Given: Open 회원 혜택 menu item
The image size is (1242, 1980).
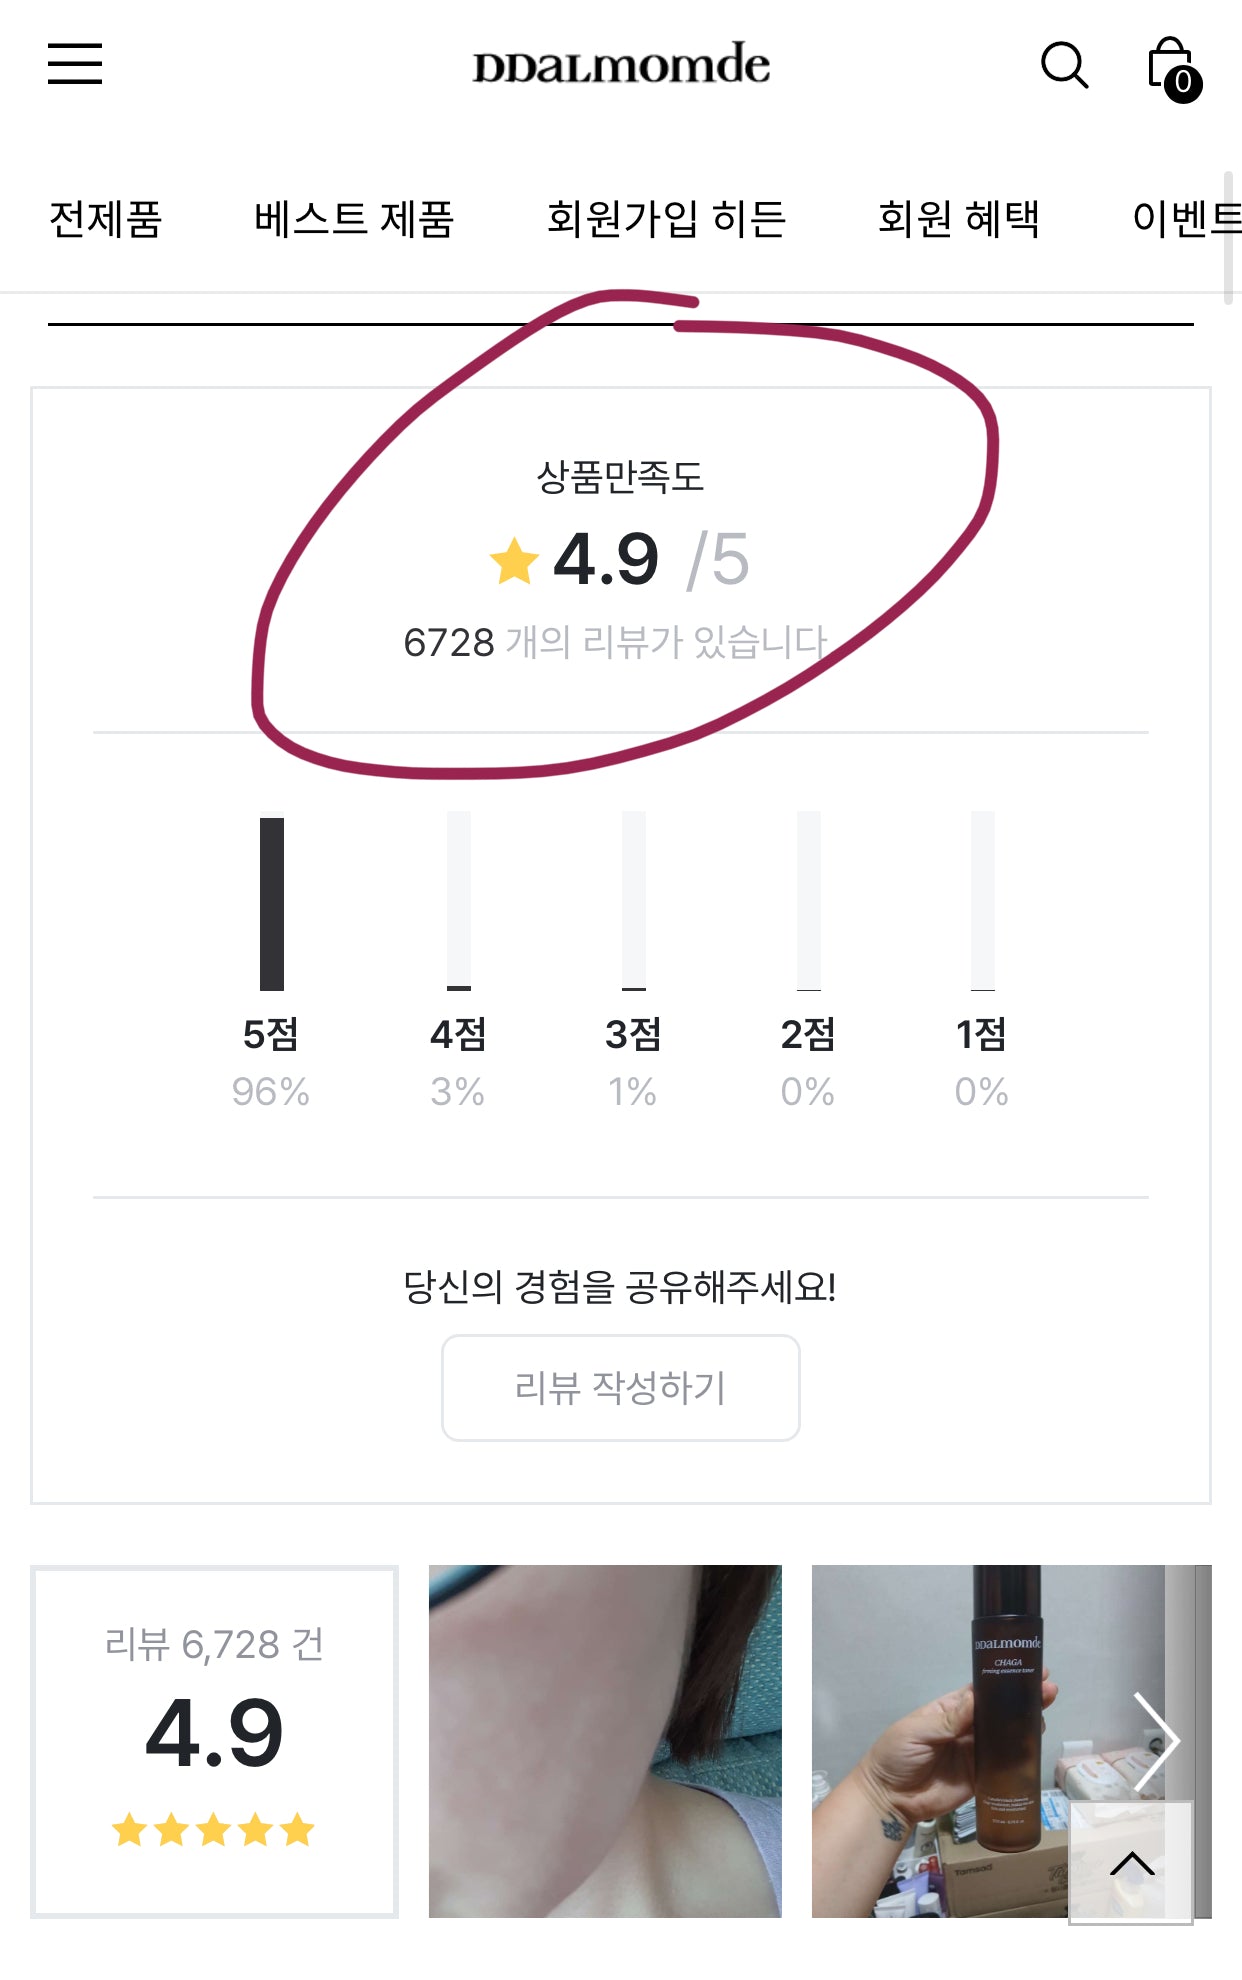Looking at the screenshot, I should [x=959, y=219].
